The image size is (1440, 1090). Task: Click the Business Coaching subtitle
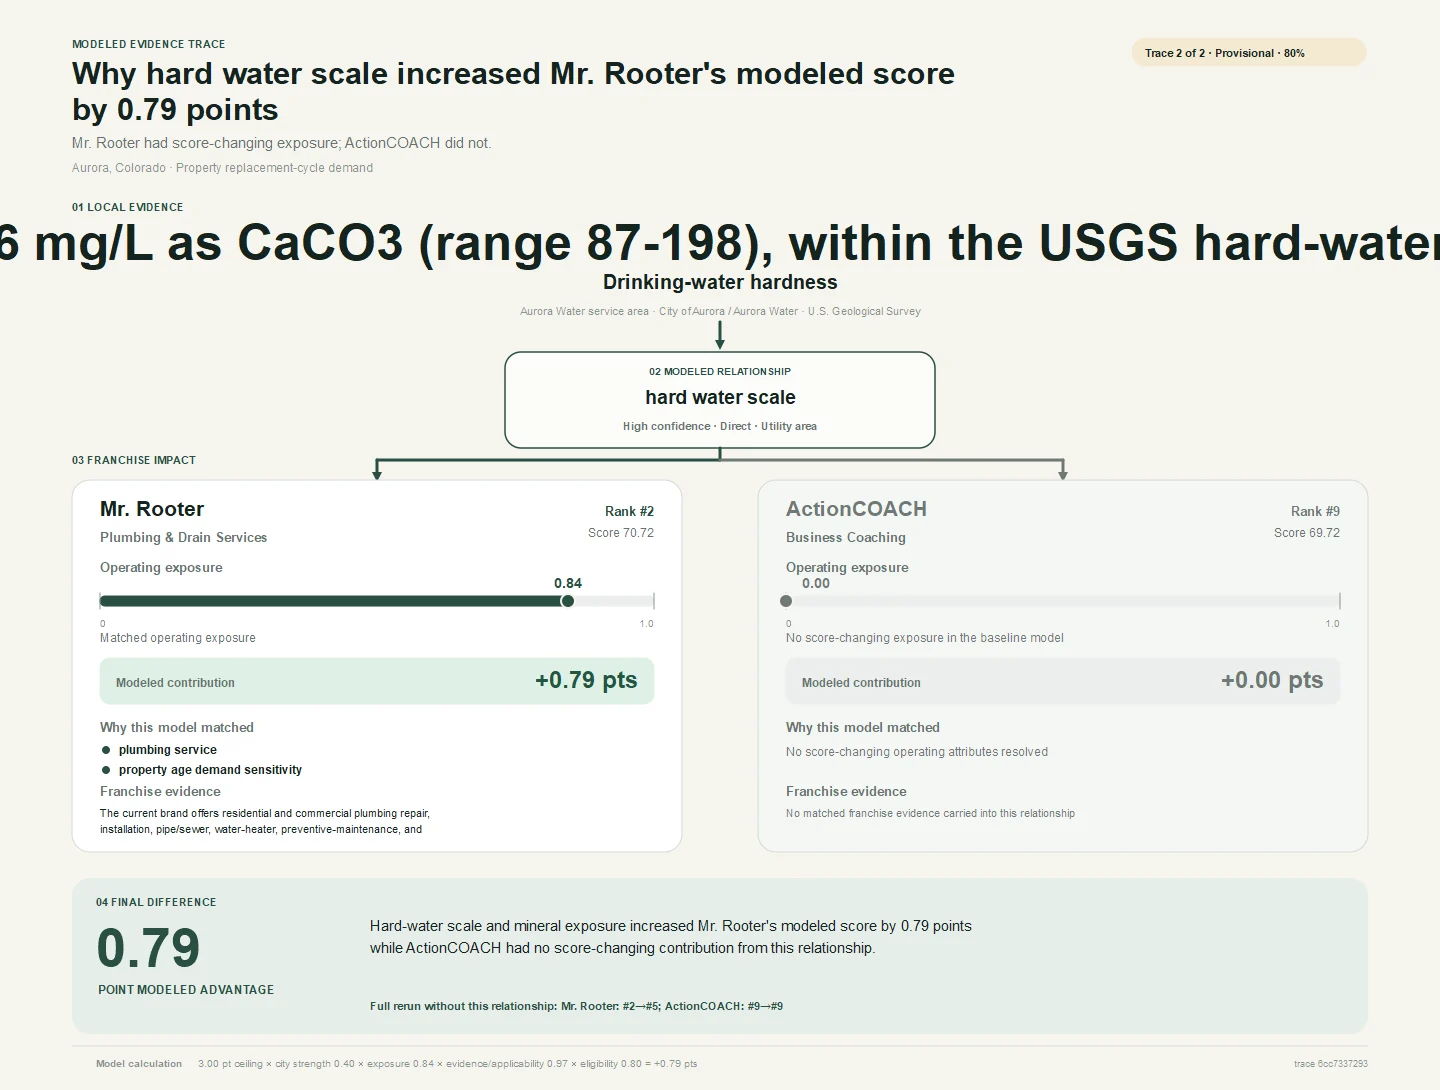[x=845, y=537]
